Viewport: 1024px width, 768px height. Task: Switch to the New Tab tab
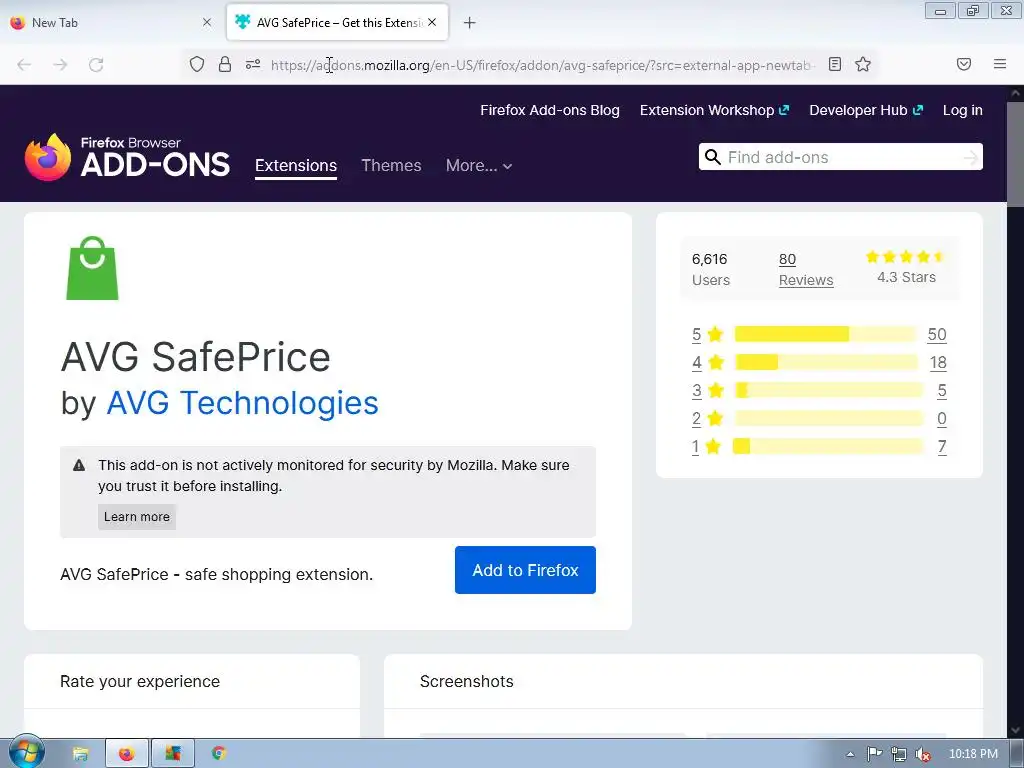pyautogui.click(x=111, y=22)
